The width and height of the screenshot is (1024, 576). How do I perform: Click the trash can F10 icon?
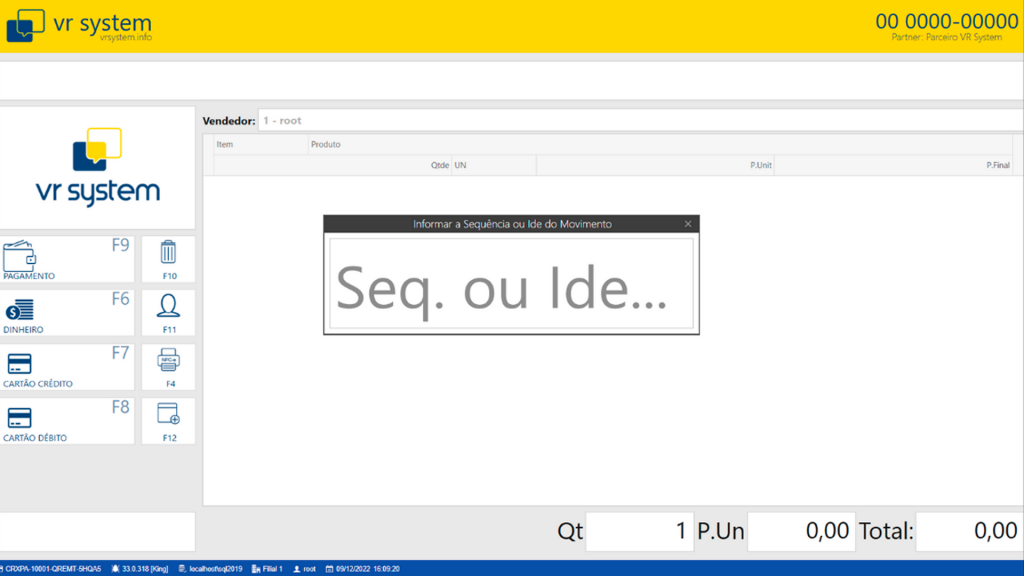click(168, 258)
